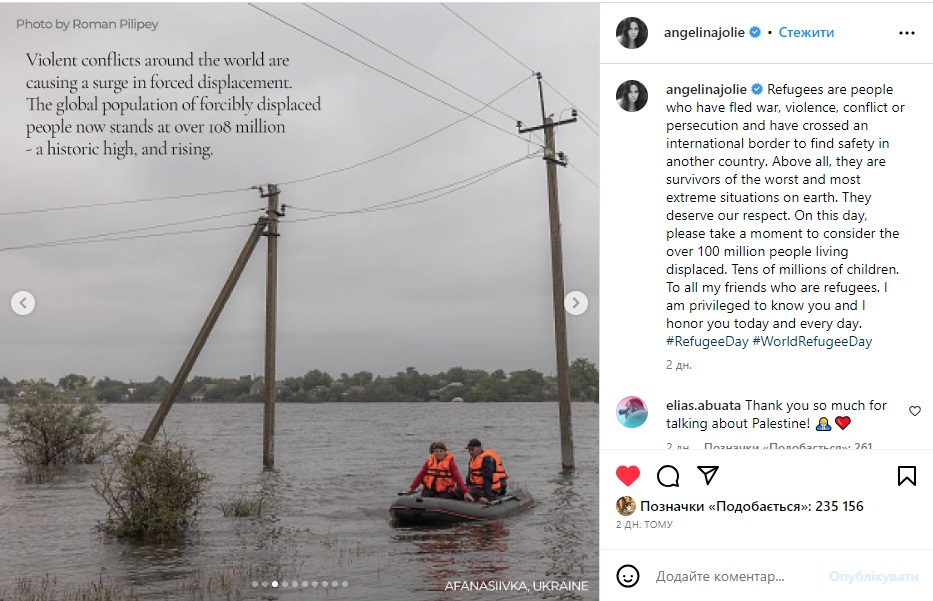
Task: Open the comment speech bubble icon
Action: tap(668, 475)
